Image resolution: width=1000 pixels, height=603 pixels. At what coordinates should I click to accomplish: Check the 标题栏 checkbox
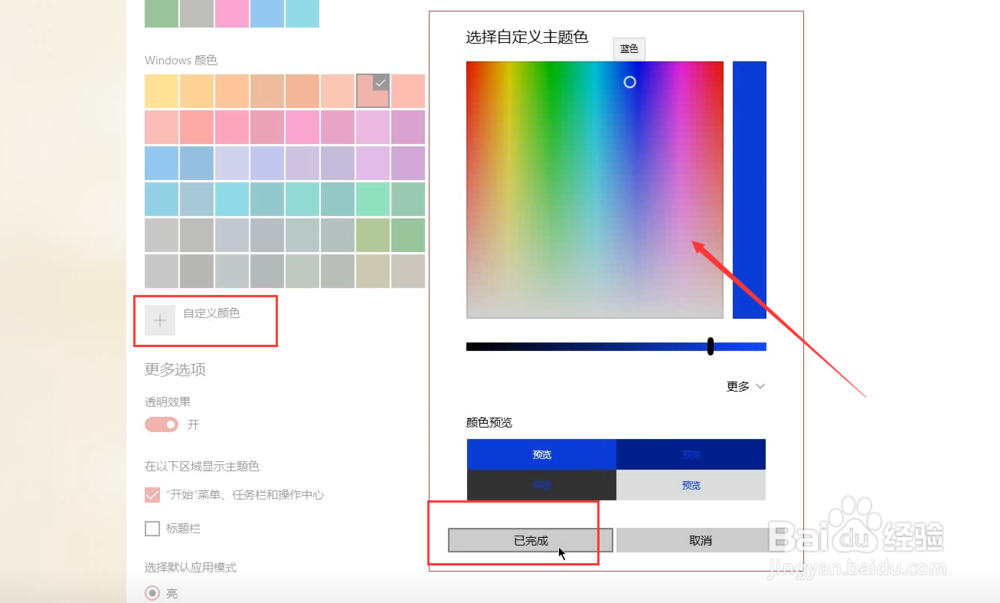point(152,528)
